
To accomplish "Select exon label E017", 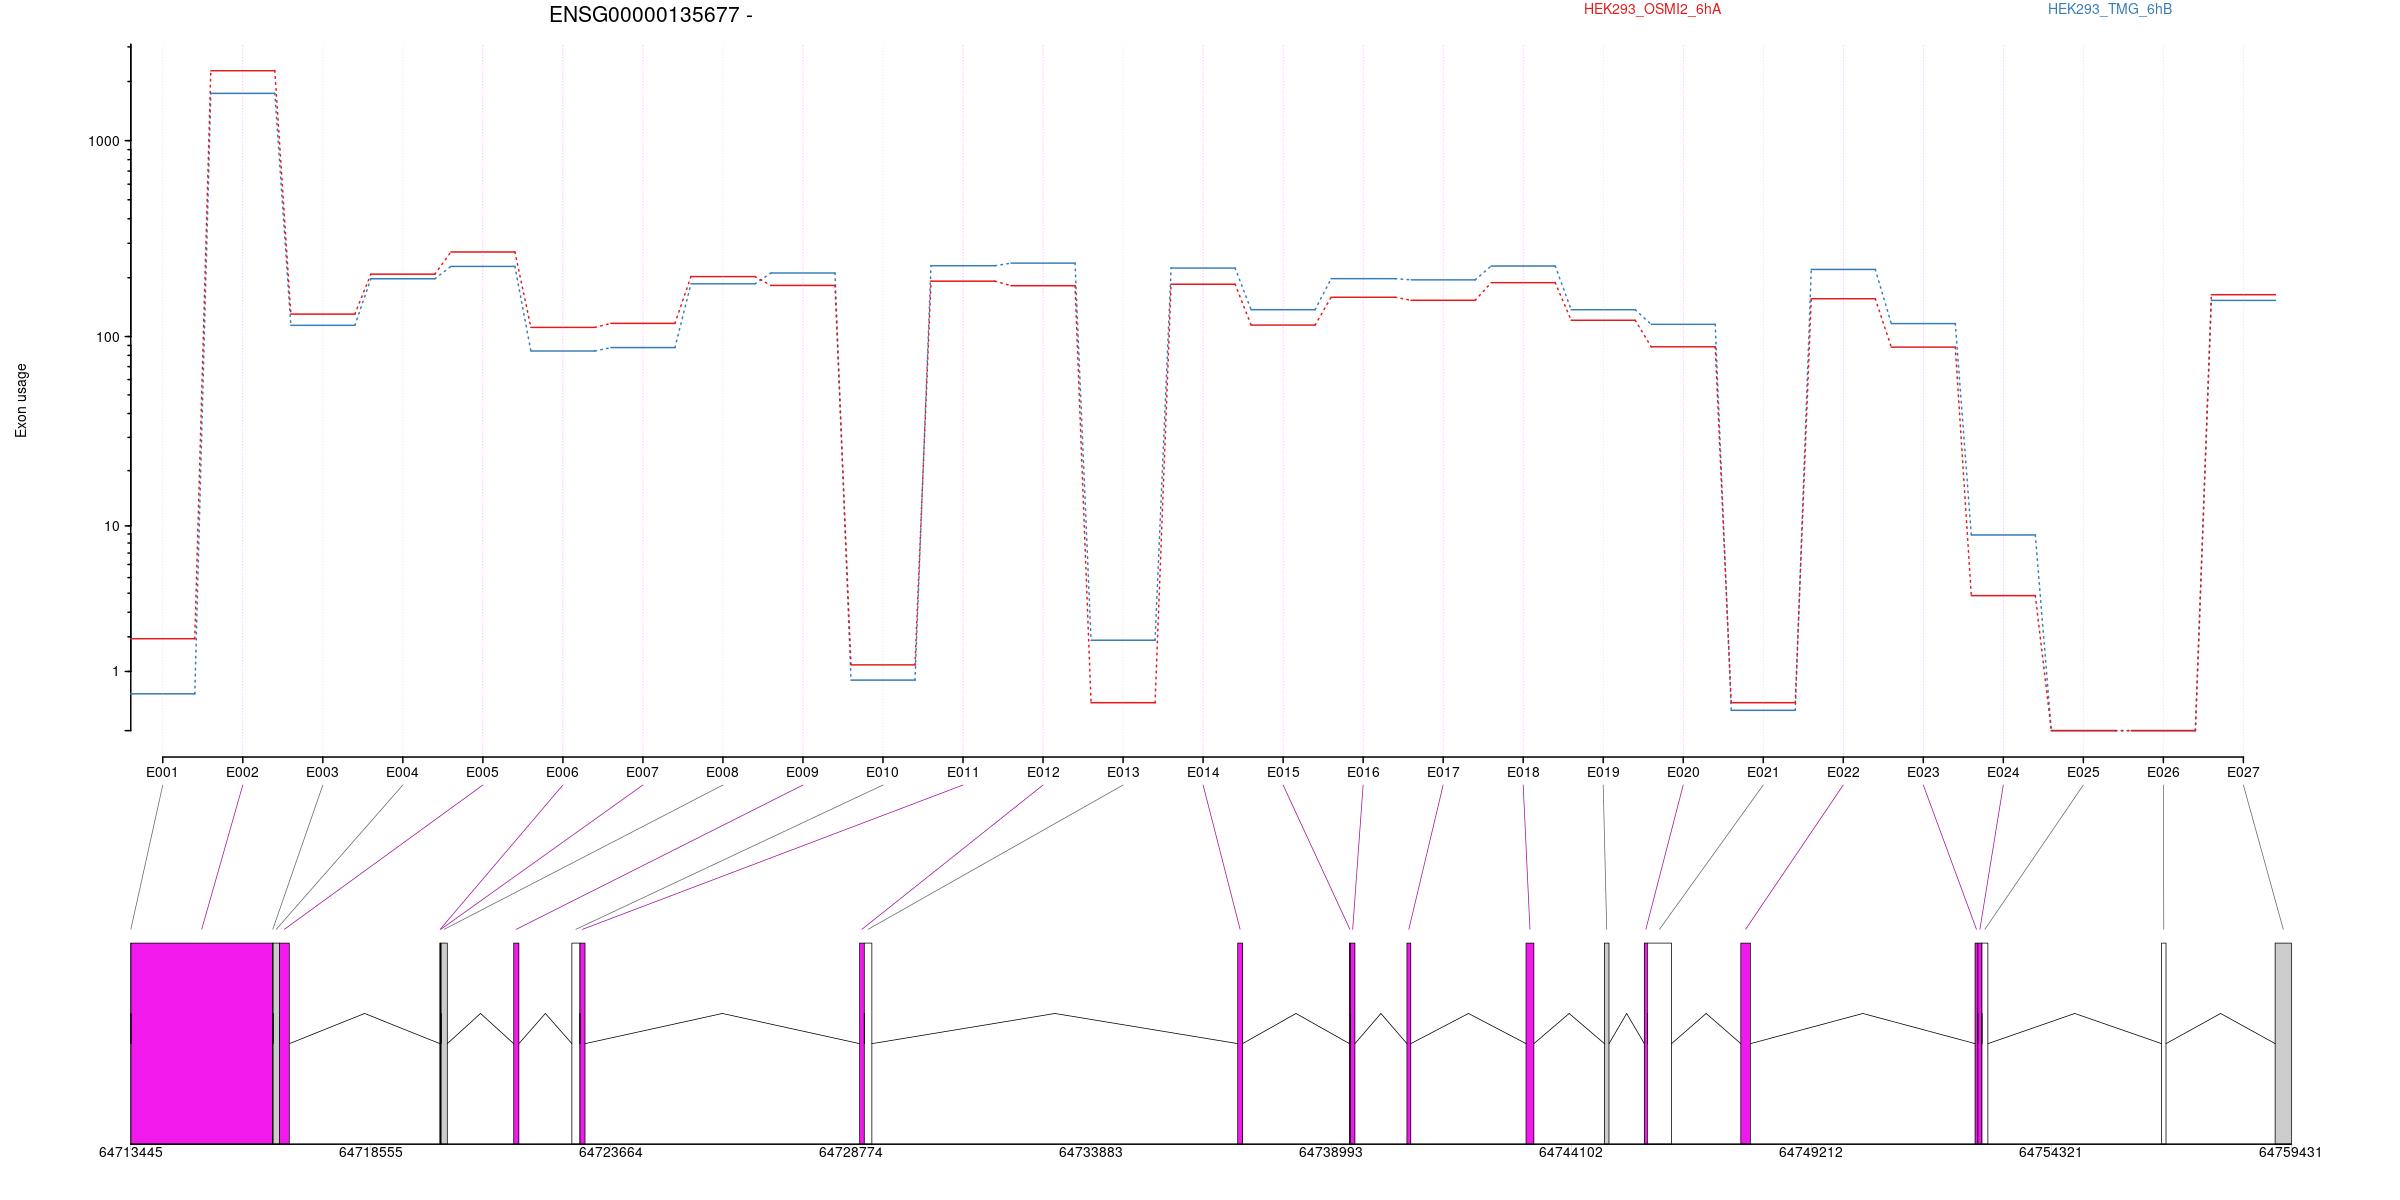I will [x=1443, y=772].
